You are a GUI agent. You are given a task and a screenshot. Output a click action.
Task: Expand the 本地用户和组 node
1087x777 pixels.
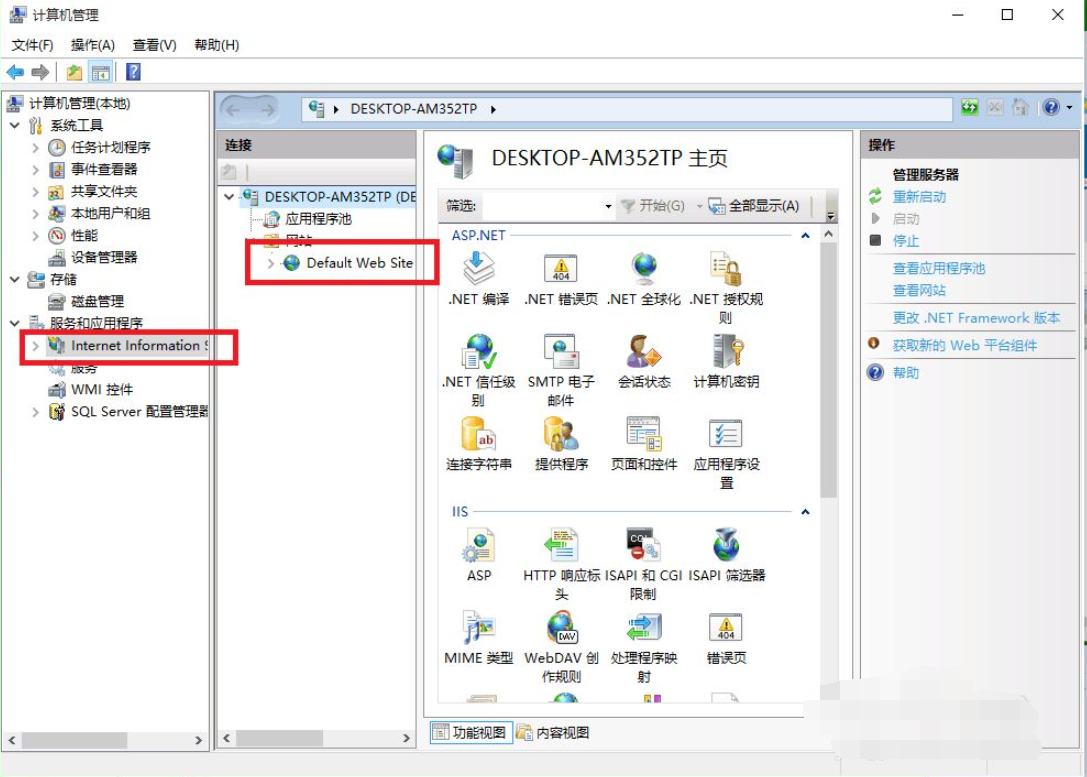coord(35,214)
